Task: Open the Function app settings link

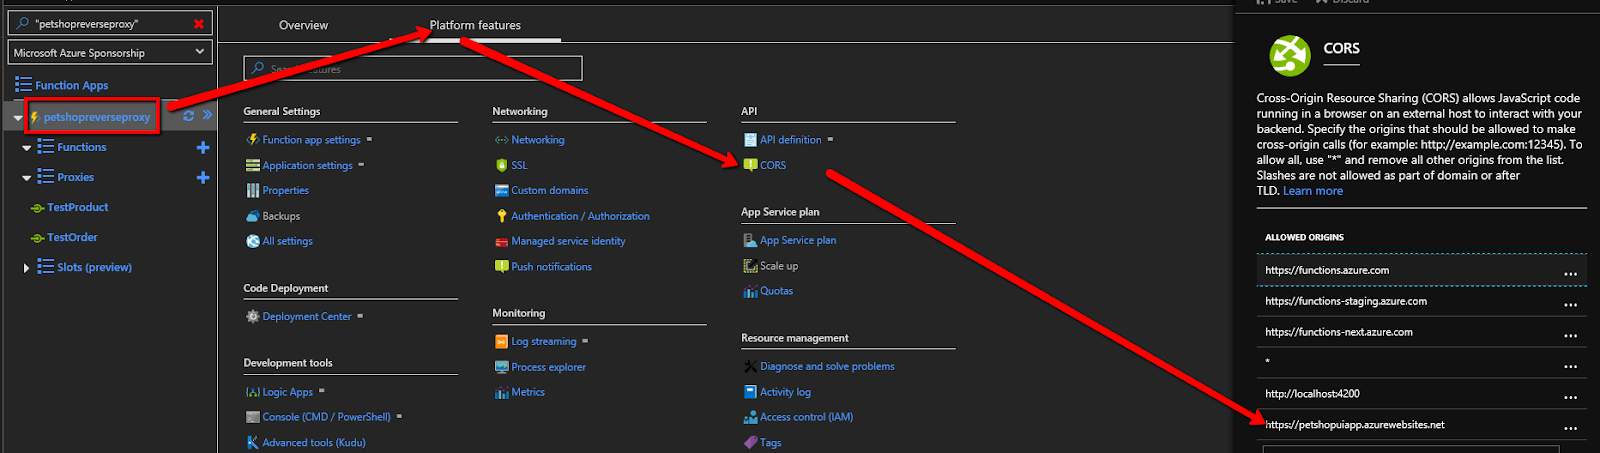Action: click(x=311, y=140)
